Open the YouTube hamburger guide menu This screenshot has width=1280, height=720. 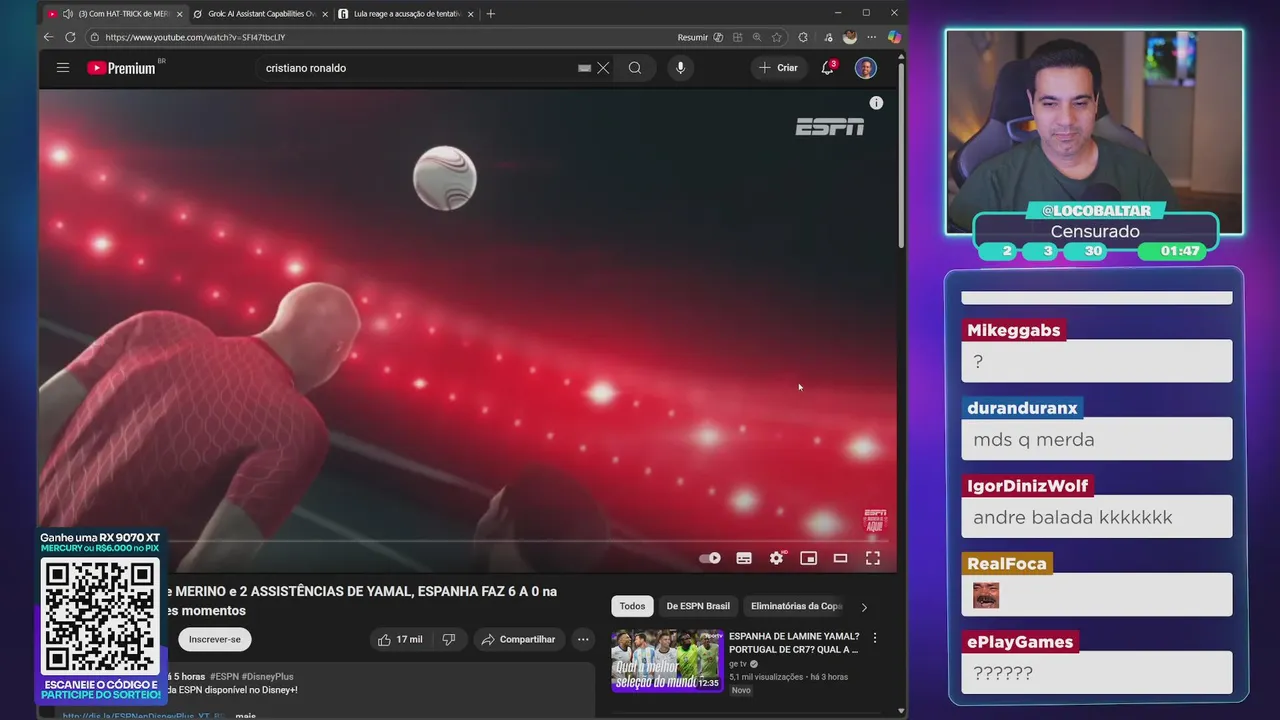click(63, 68)
